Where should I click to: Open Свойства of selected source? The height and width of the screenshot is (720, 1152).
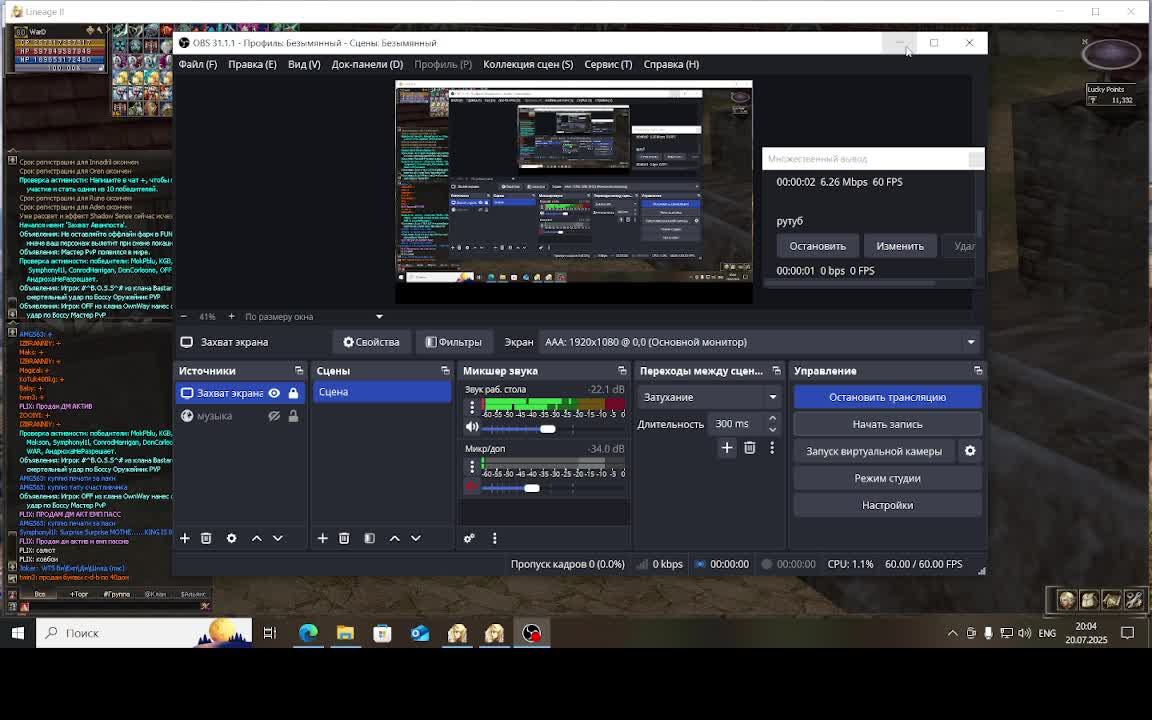point(372,342)
